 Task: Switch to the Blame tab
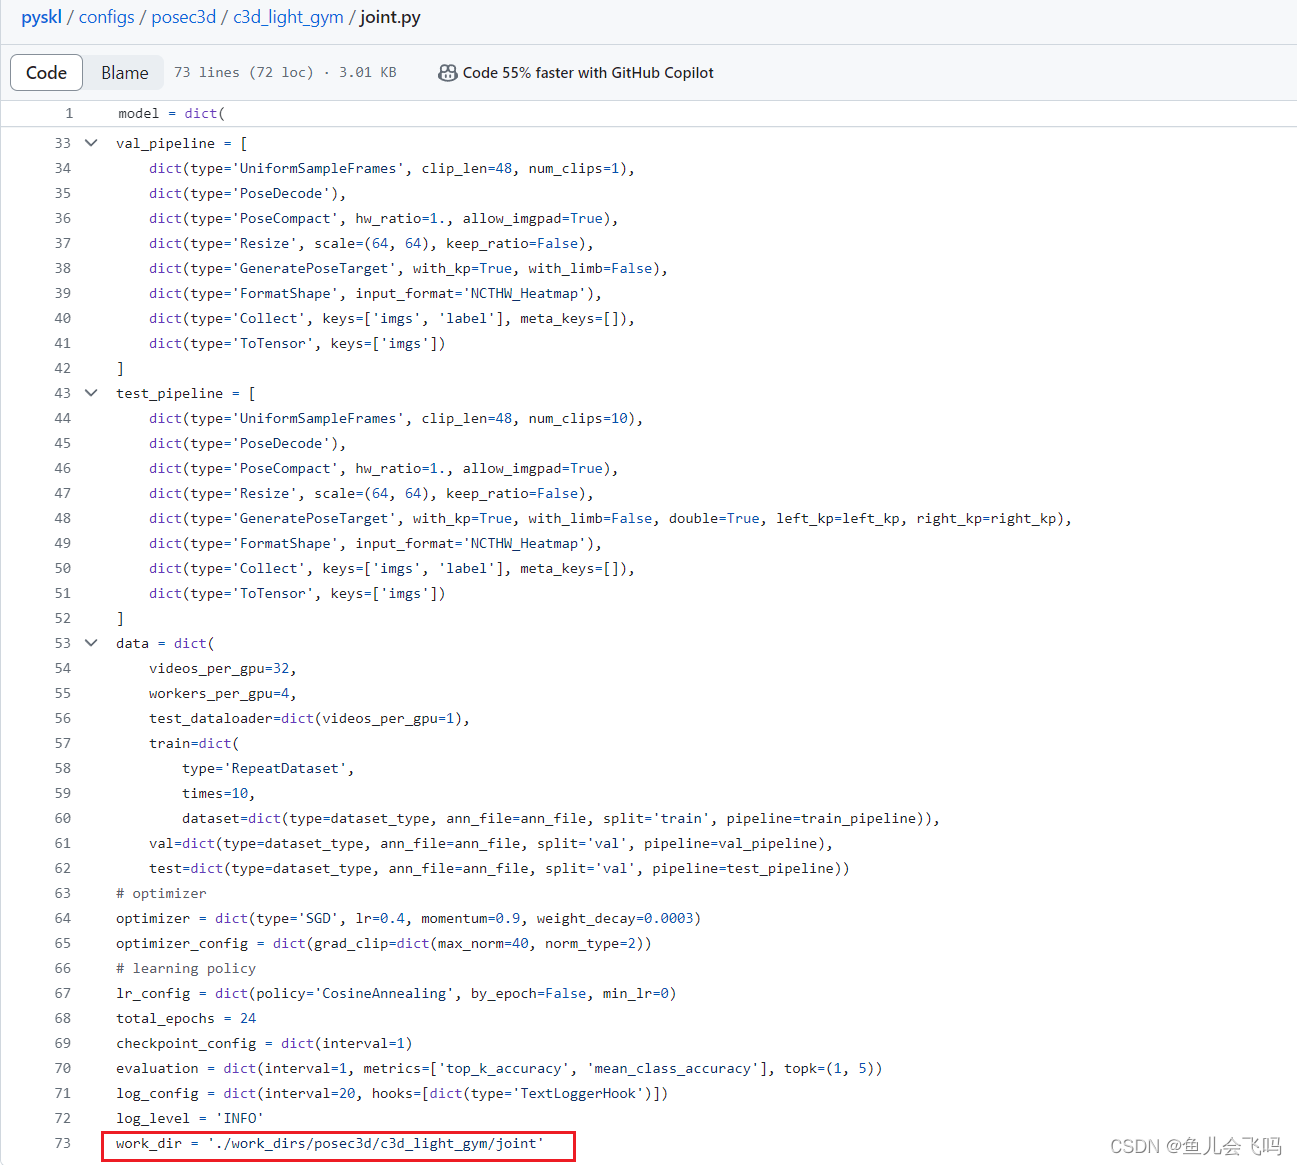coord(124,72)
